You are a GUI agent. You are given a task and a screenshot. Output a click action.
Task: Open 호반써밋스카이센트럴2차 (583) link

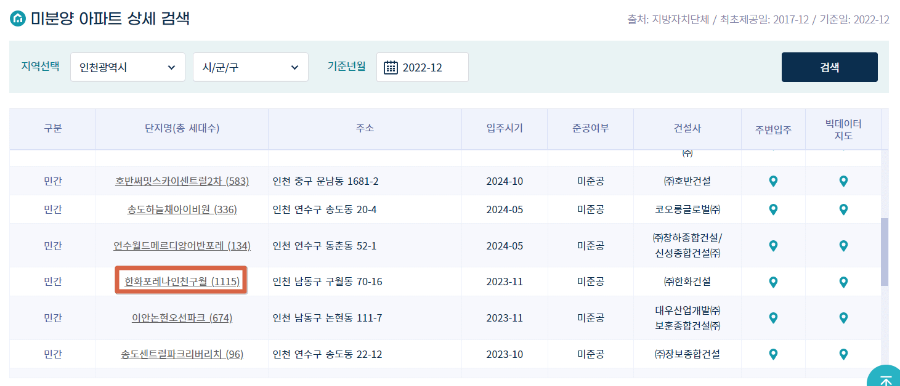pos(181,182)
